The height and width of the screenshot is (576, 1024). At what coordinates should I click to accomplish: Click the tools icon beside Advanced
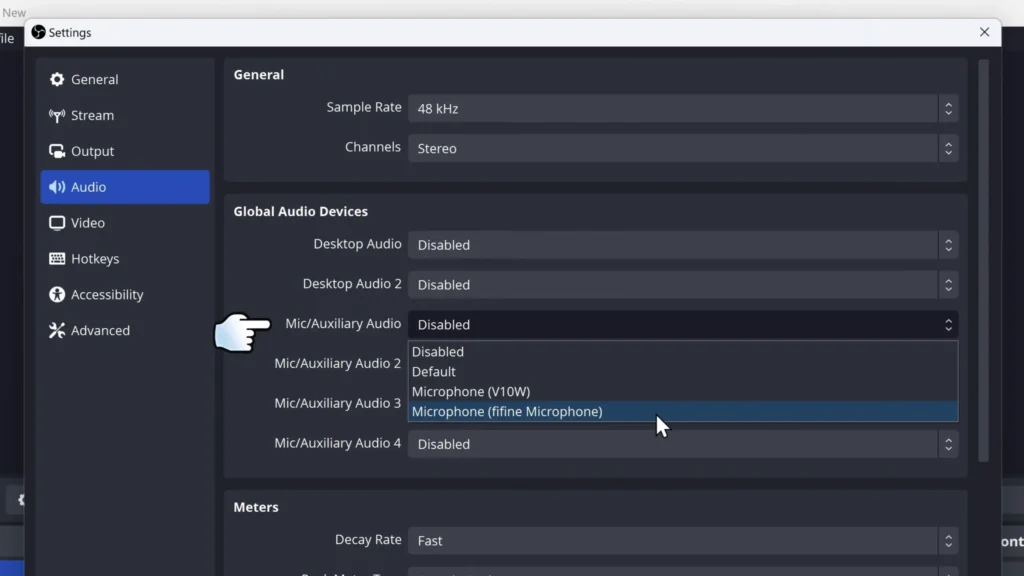[57, 330]
